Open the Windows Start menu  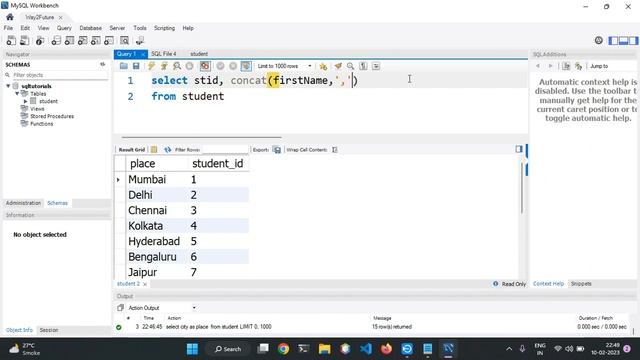click(x=192, y=349)
